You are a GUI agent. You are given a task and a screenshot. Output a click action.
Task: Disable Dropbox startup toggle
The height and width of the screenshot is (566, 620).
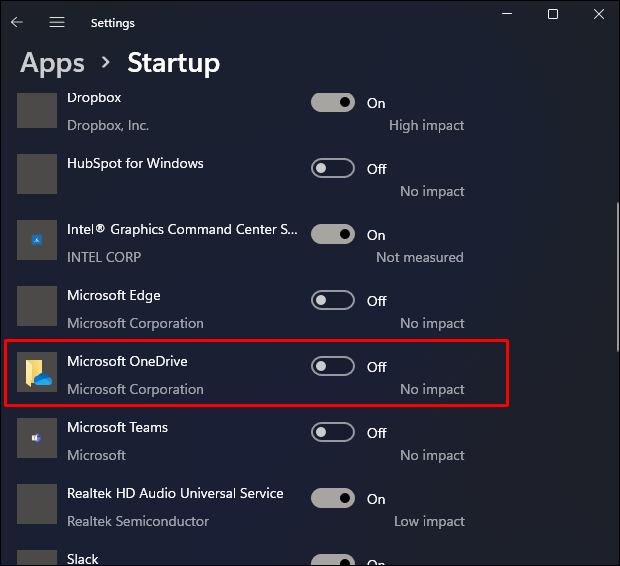(x=333, y=102)
